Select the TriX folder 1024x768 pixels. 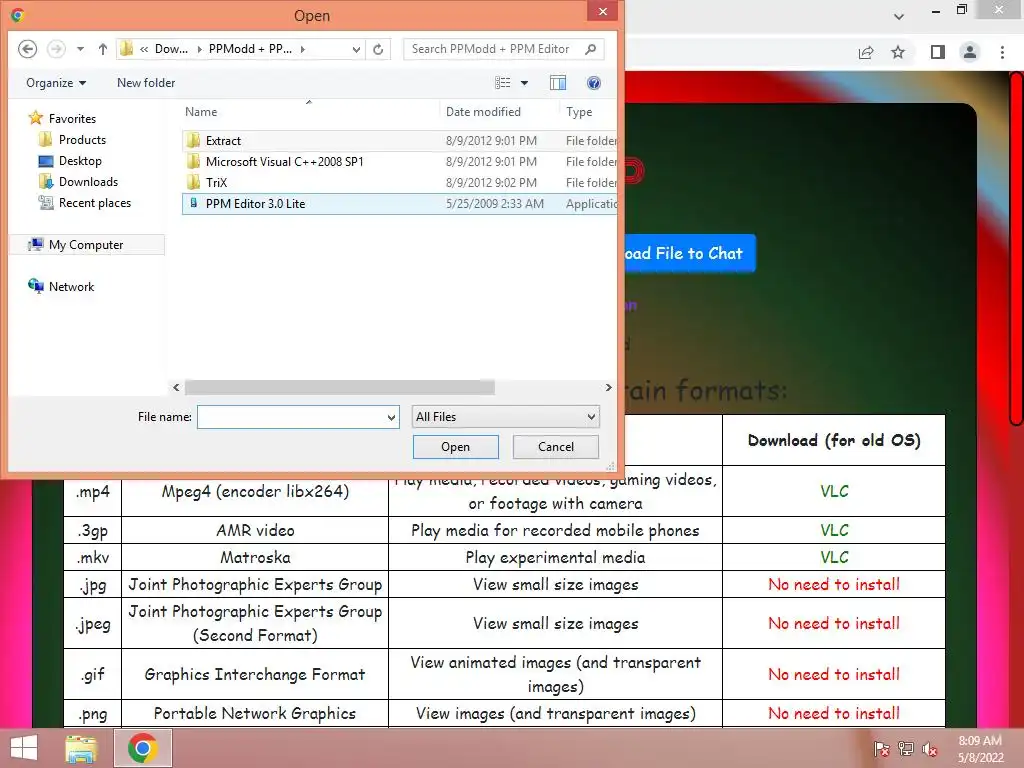point(399,182)
